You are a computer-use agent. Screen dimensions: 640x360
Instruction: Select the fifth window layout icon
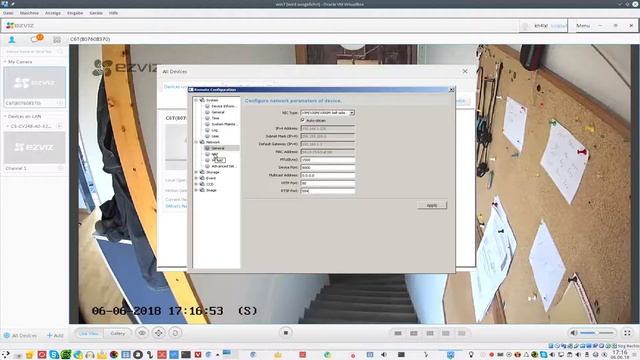[x=462, y=333]
